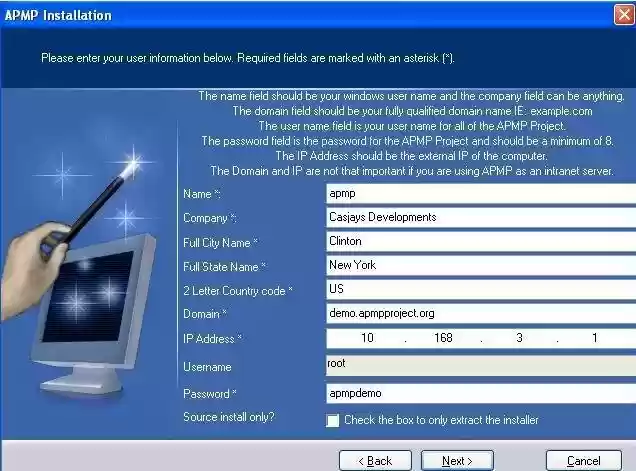Click the help line about password minimum of 8
The image size is (636, 471).
(408, 141)
